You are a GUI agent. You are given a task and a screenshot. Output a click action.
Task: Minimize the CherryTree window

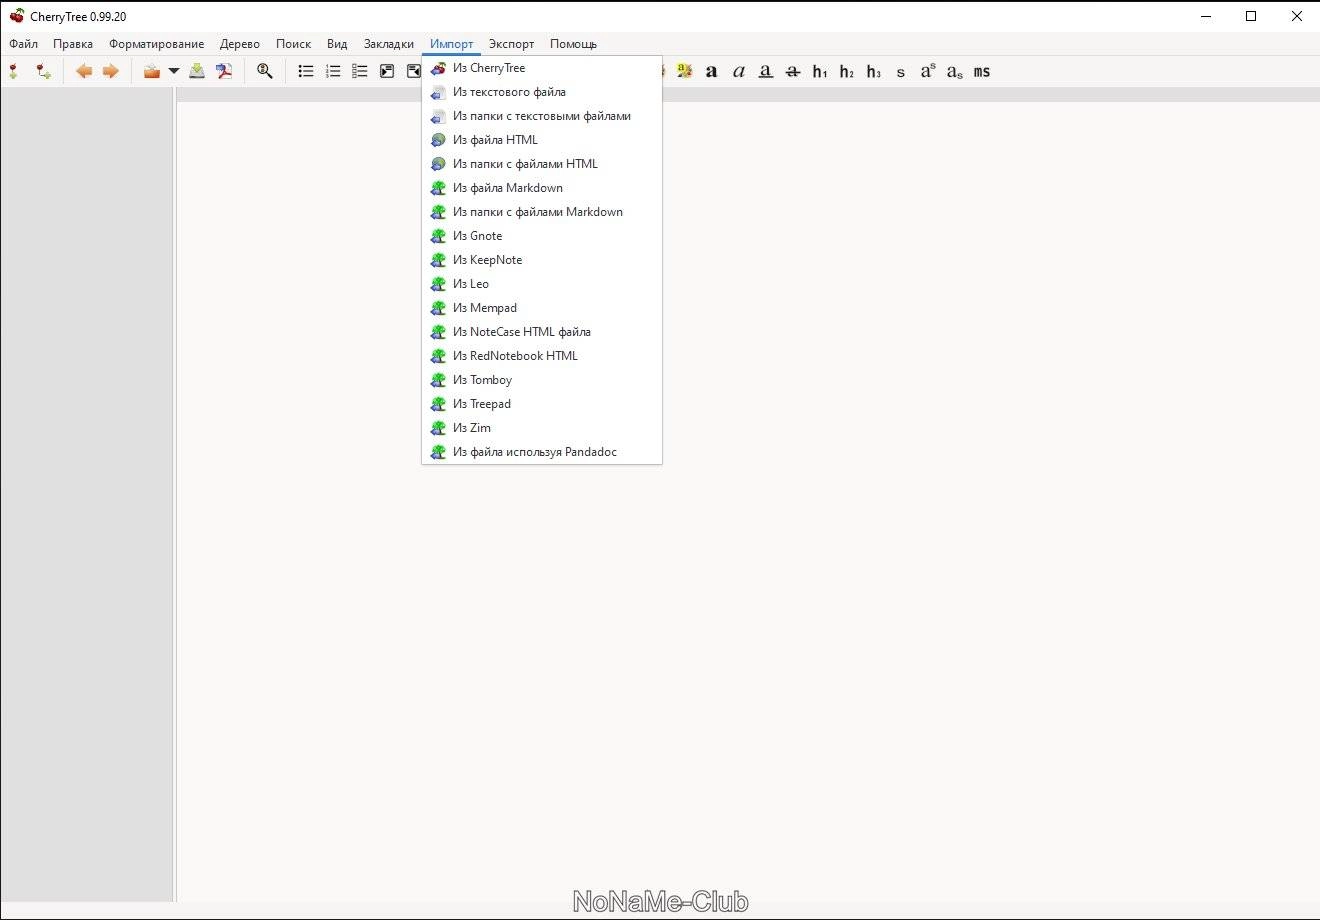1205,16
